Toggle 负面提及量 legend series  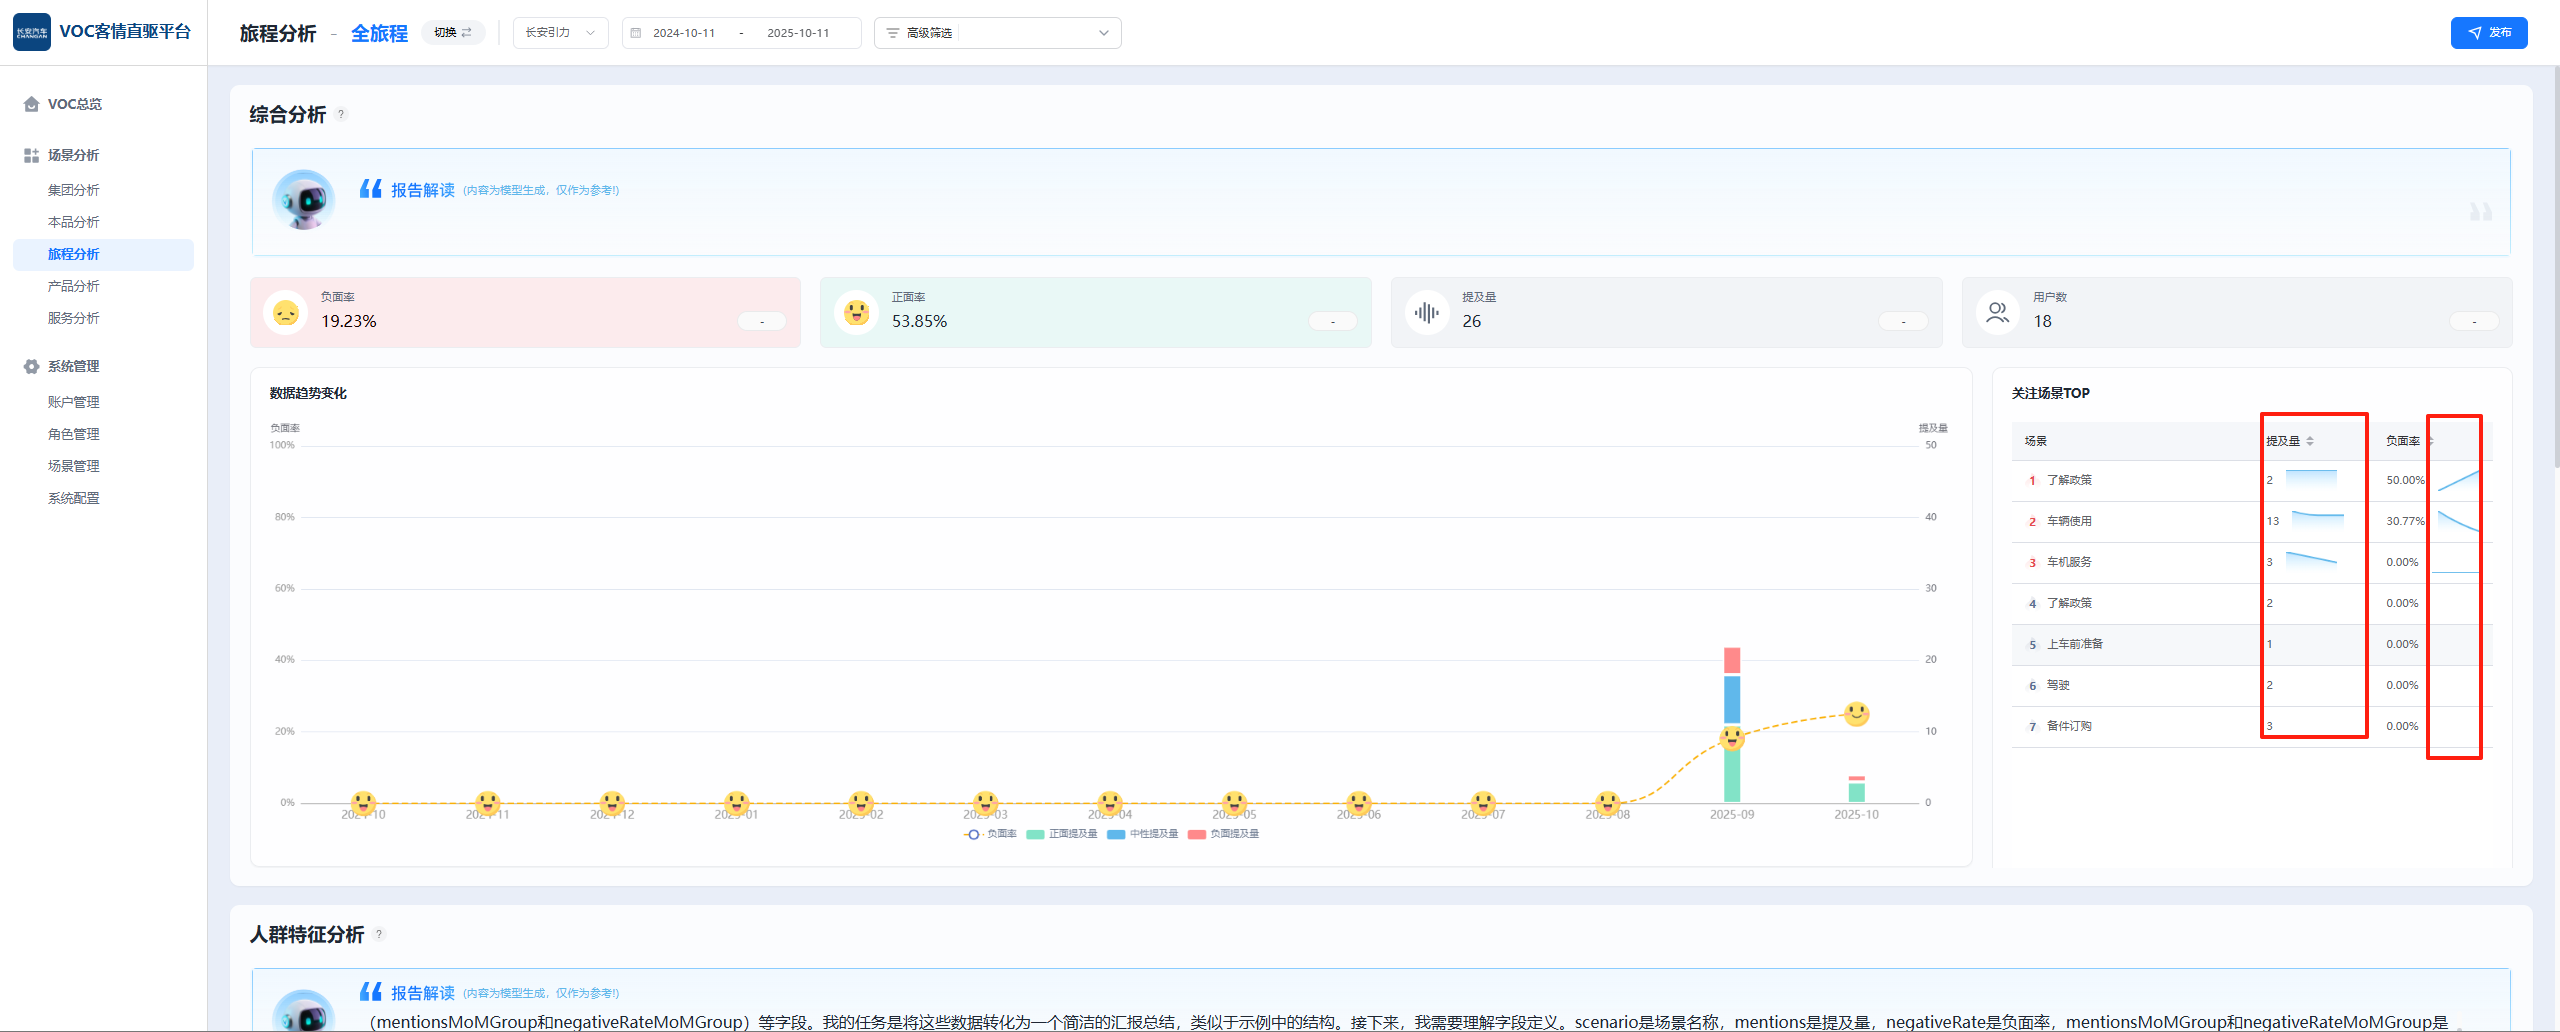point(1223,834)
